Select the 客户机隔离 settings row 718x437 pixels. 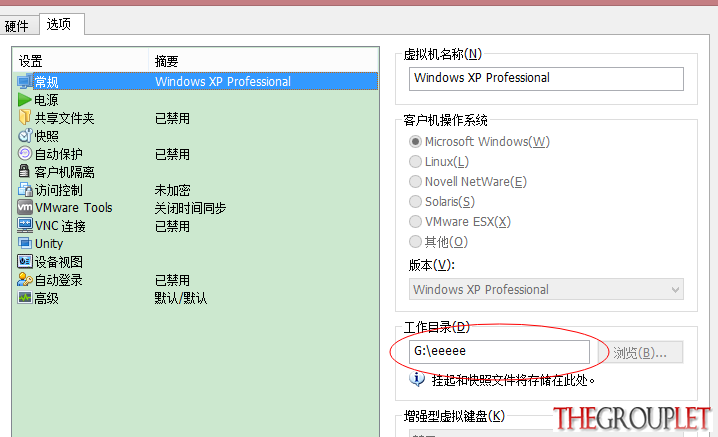197,172
